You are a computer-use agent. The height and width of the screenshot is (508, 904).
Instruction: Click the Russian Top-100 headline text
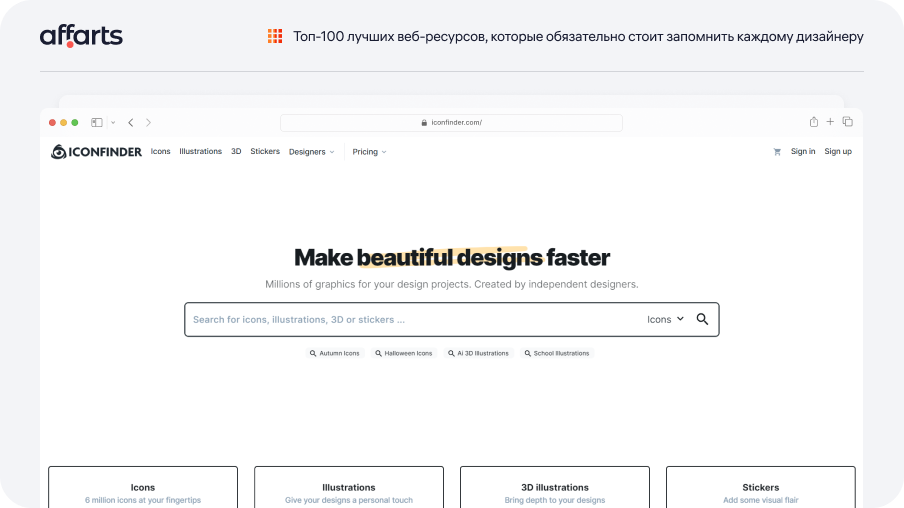[578, 36]
